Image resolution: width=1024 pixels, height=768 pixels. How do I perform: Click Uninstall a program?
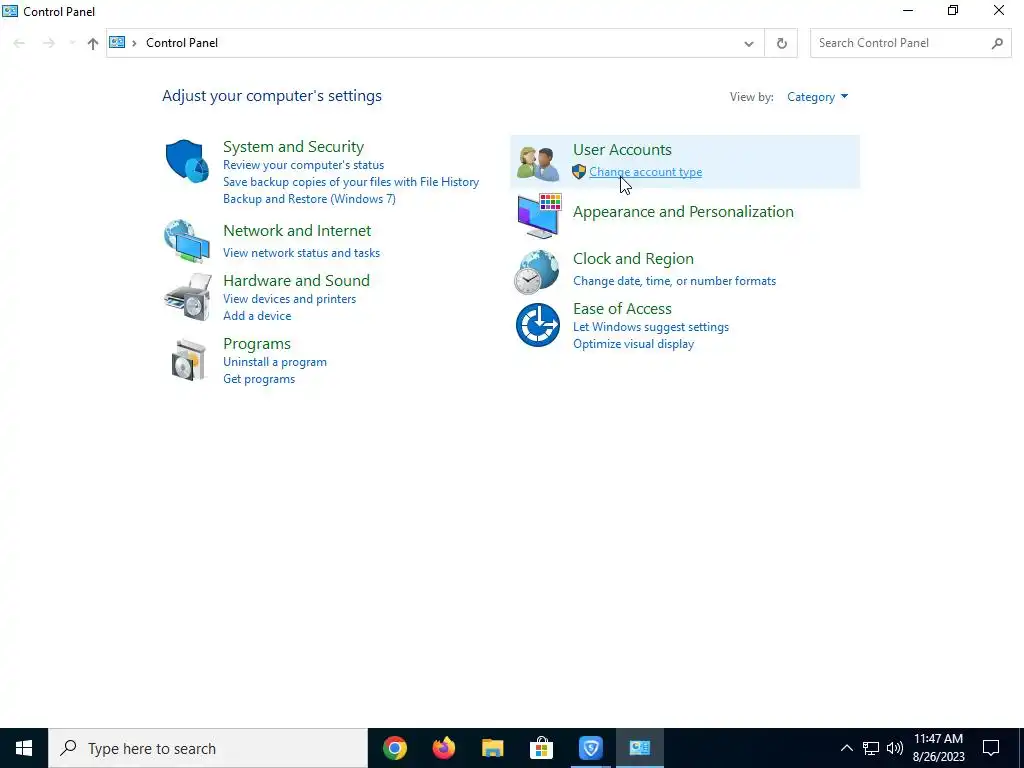click(x=275, y=362)
